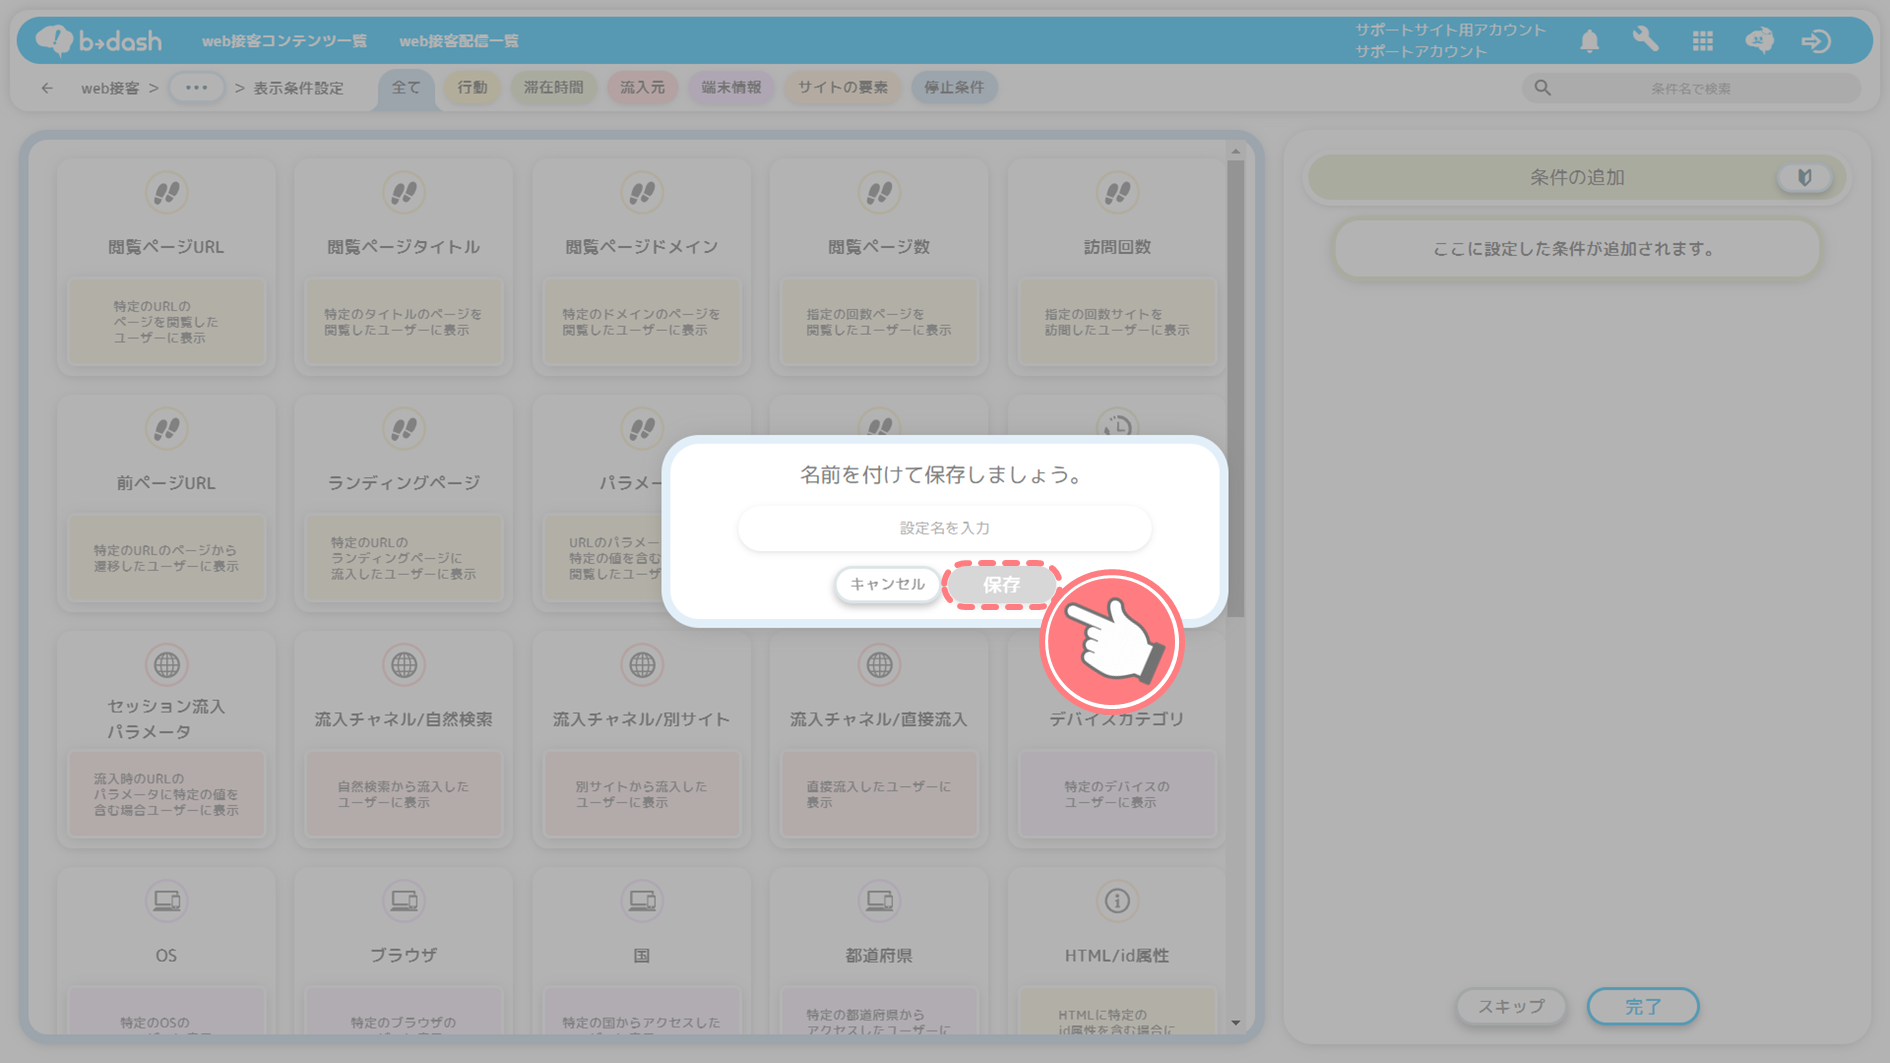Expand the breadcrumb ellipsis button

pyautogui.click(x=196, y=88)
